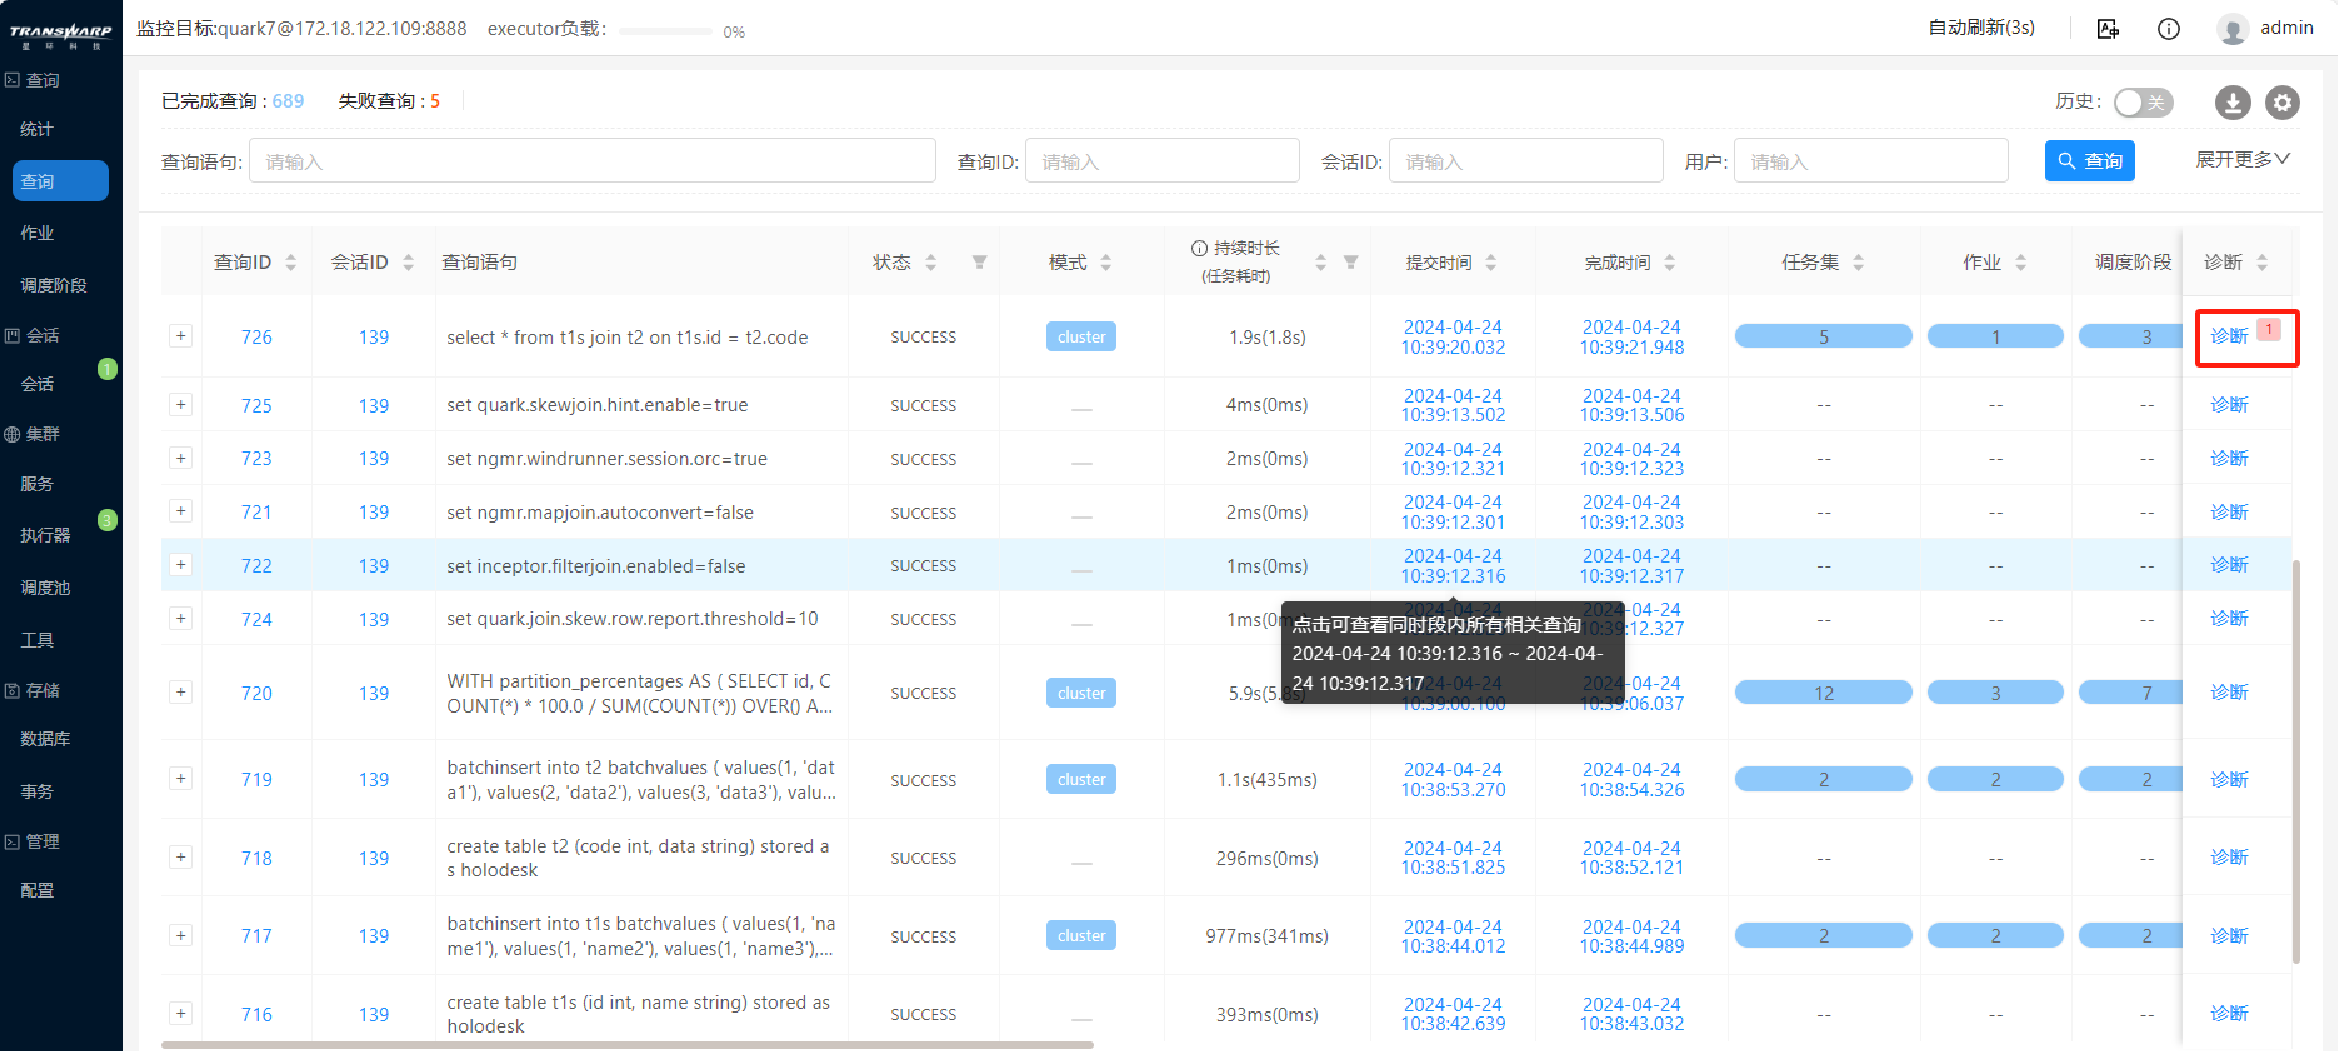Click the executor load progress bar
This screenshot has height=1051, width=2338.
[665, 31]
